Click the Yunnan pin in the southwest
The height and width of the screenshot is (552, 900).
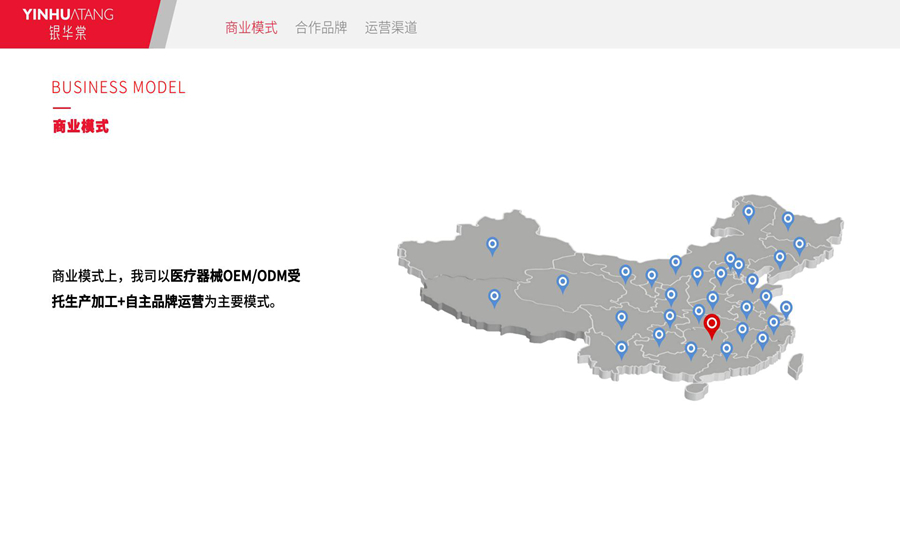tap(621, 348)
